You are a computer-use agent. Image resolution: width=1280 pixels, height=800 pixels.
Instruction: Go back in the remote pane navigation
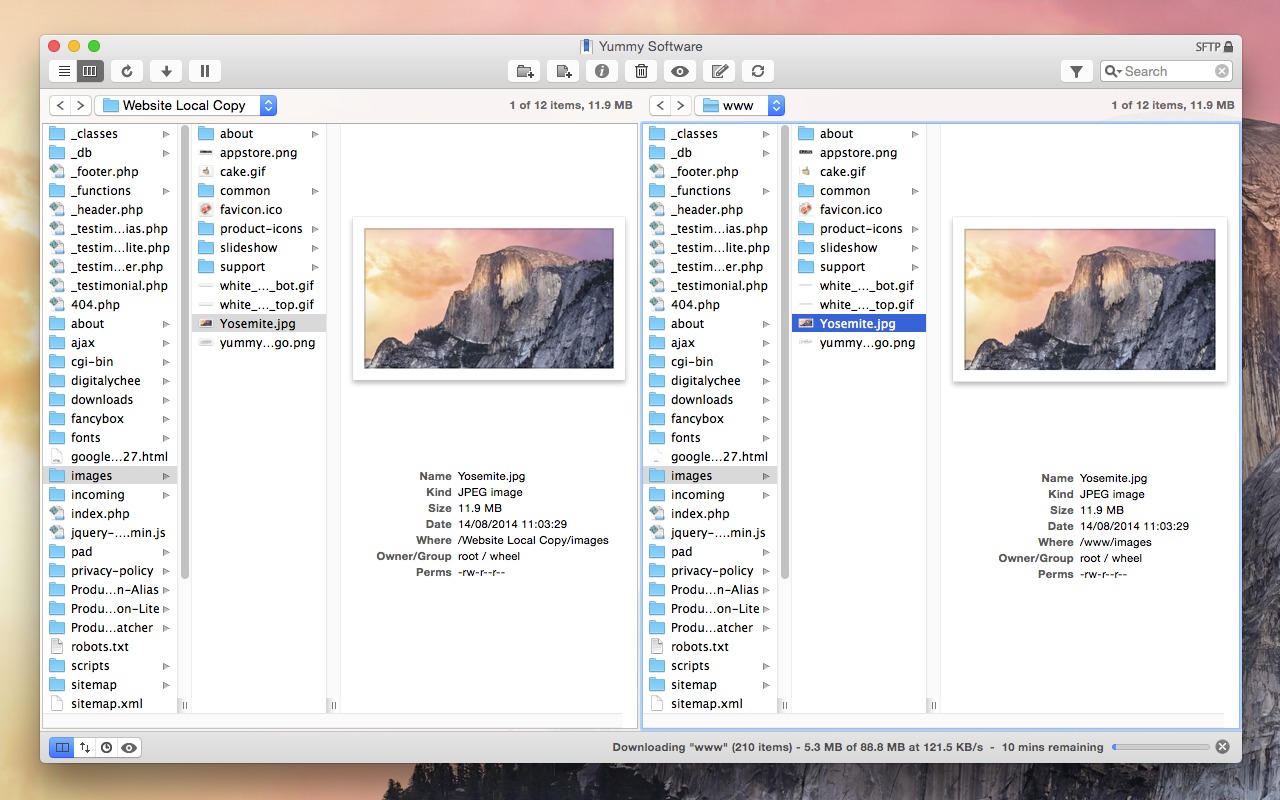pyautogui.click(x=660, y=105)
